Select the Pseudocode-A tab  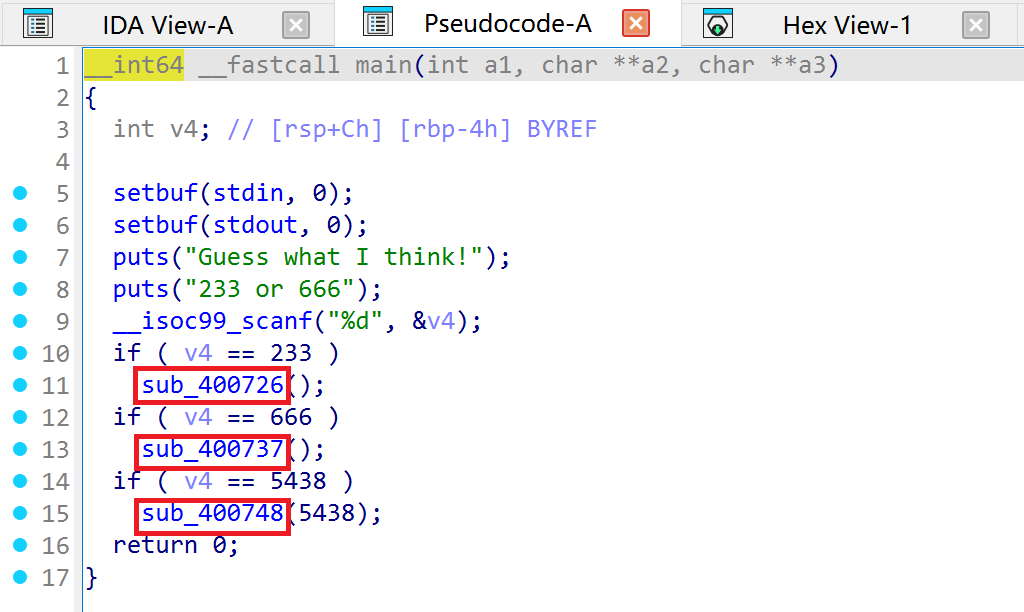[507, 24]
